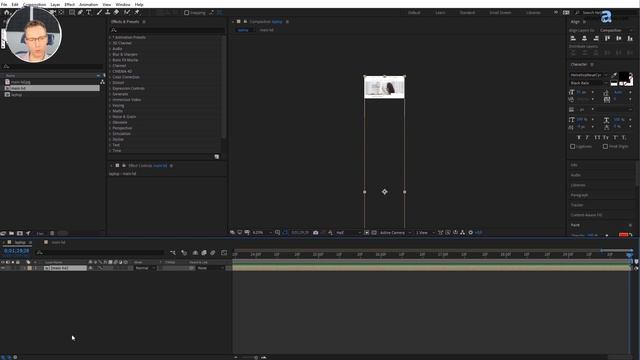
Task: Take a snapshot with the camera icon
Action: (316, 233)
